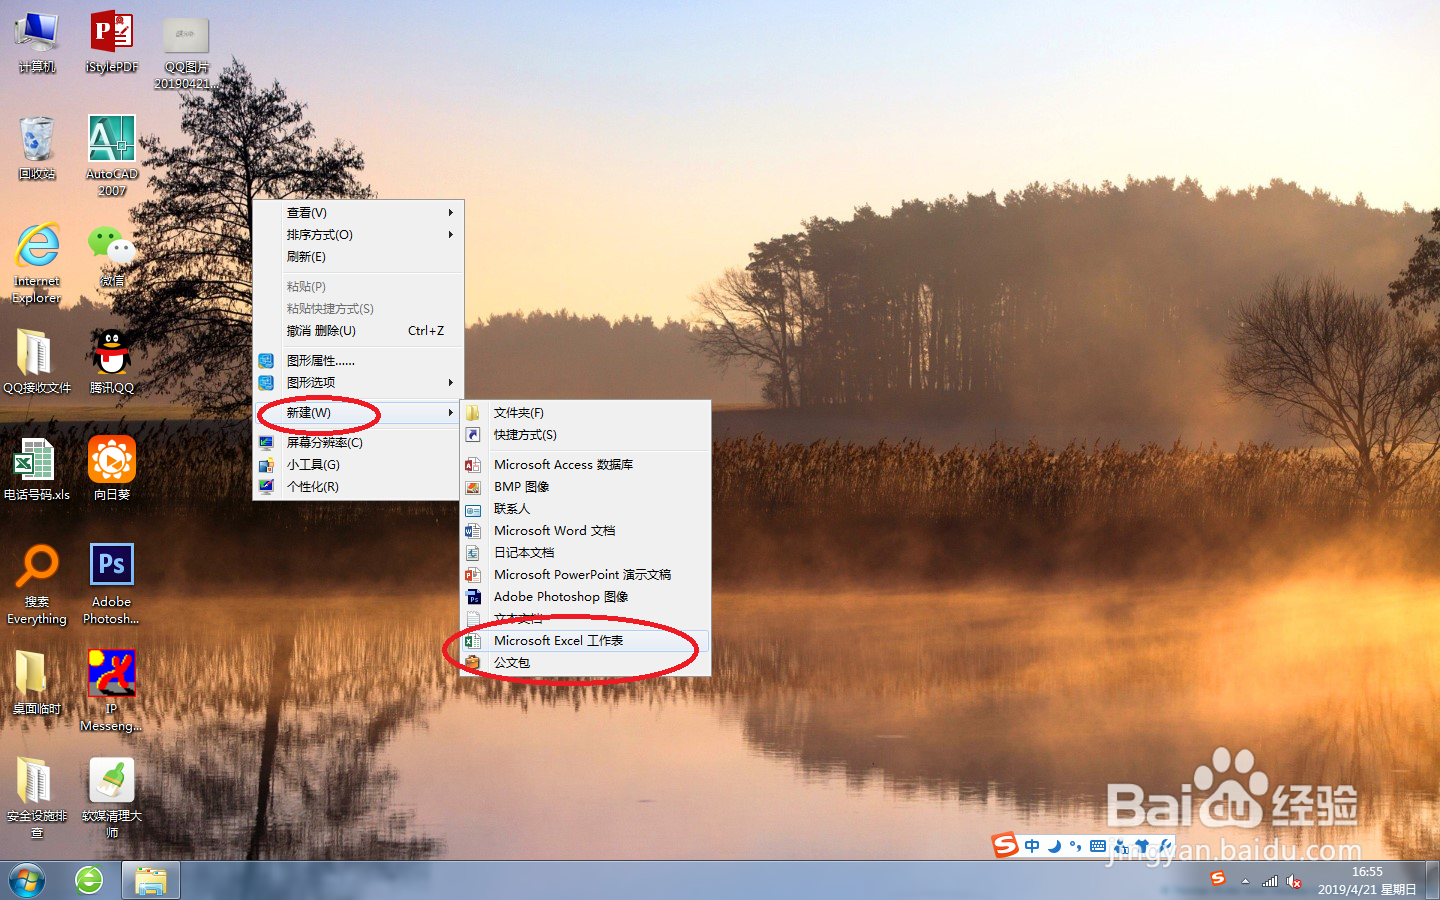Open the 微信 (WeChat) desktop icon

pyautogui.click(x=110, y=242)
